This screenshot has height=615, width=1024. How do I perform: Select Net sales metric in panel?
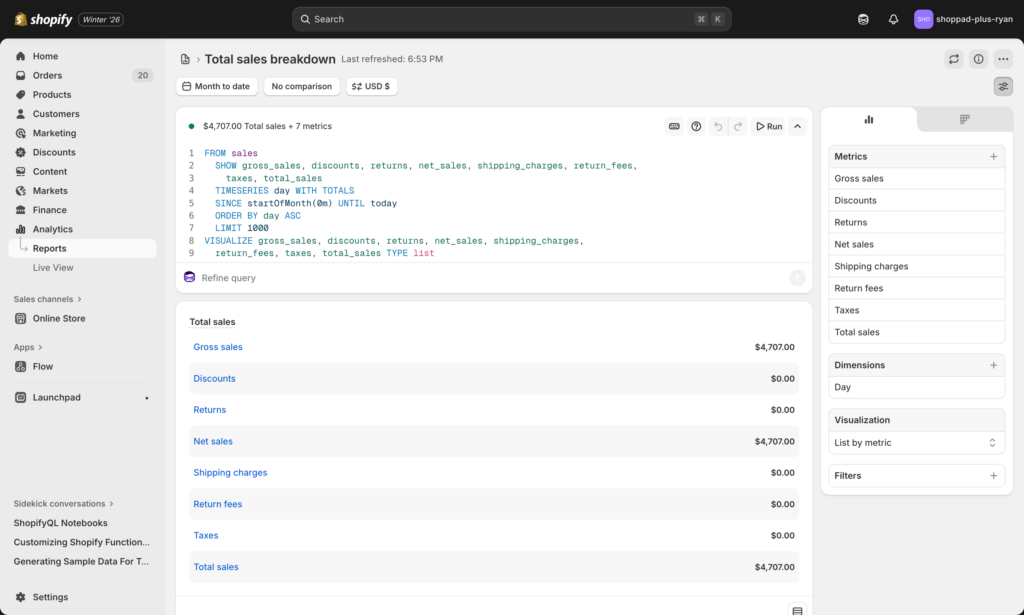coord(916,245)
